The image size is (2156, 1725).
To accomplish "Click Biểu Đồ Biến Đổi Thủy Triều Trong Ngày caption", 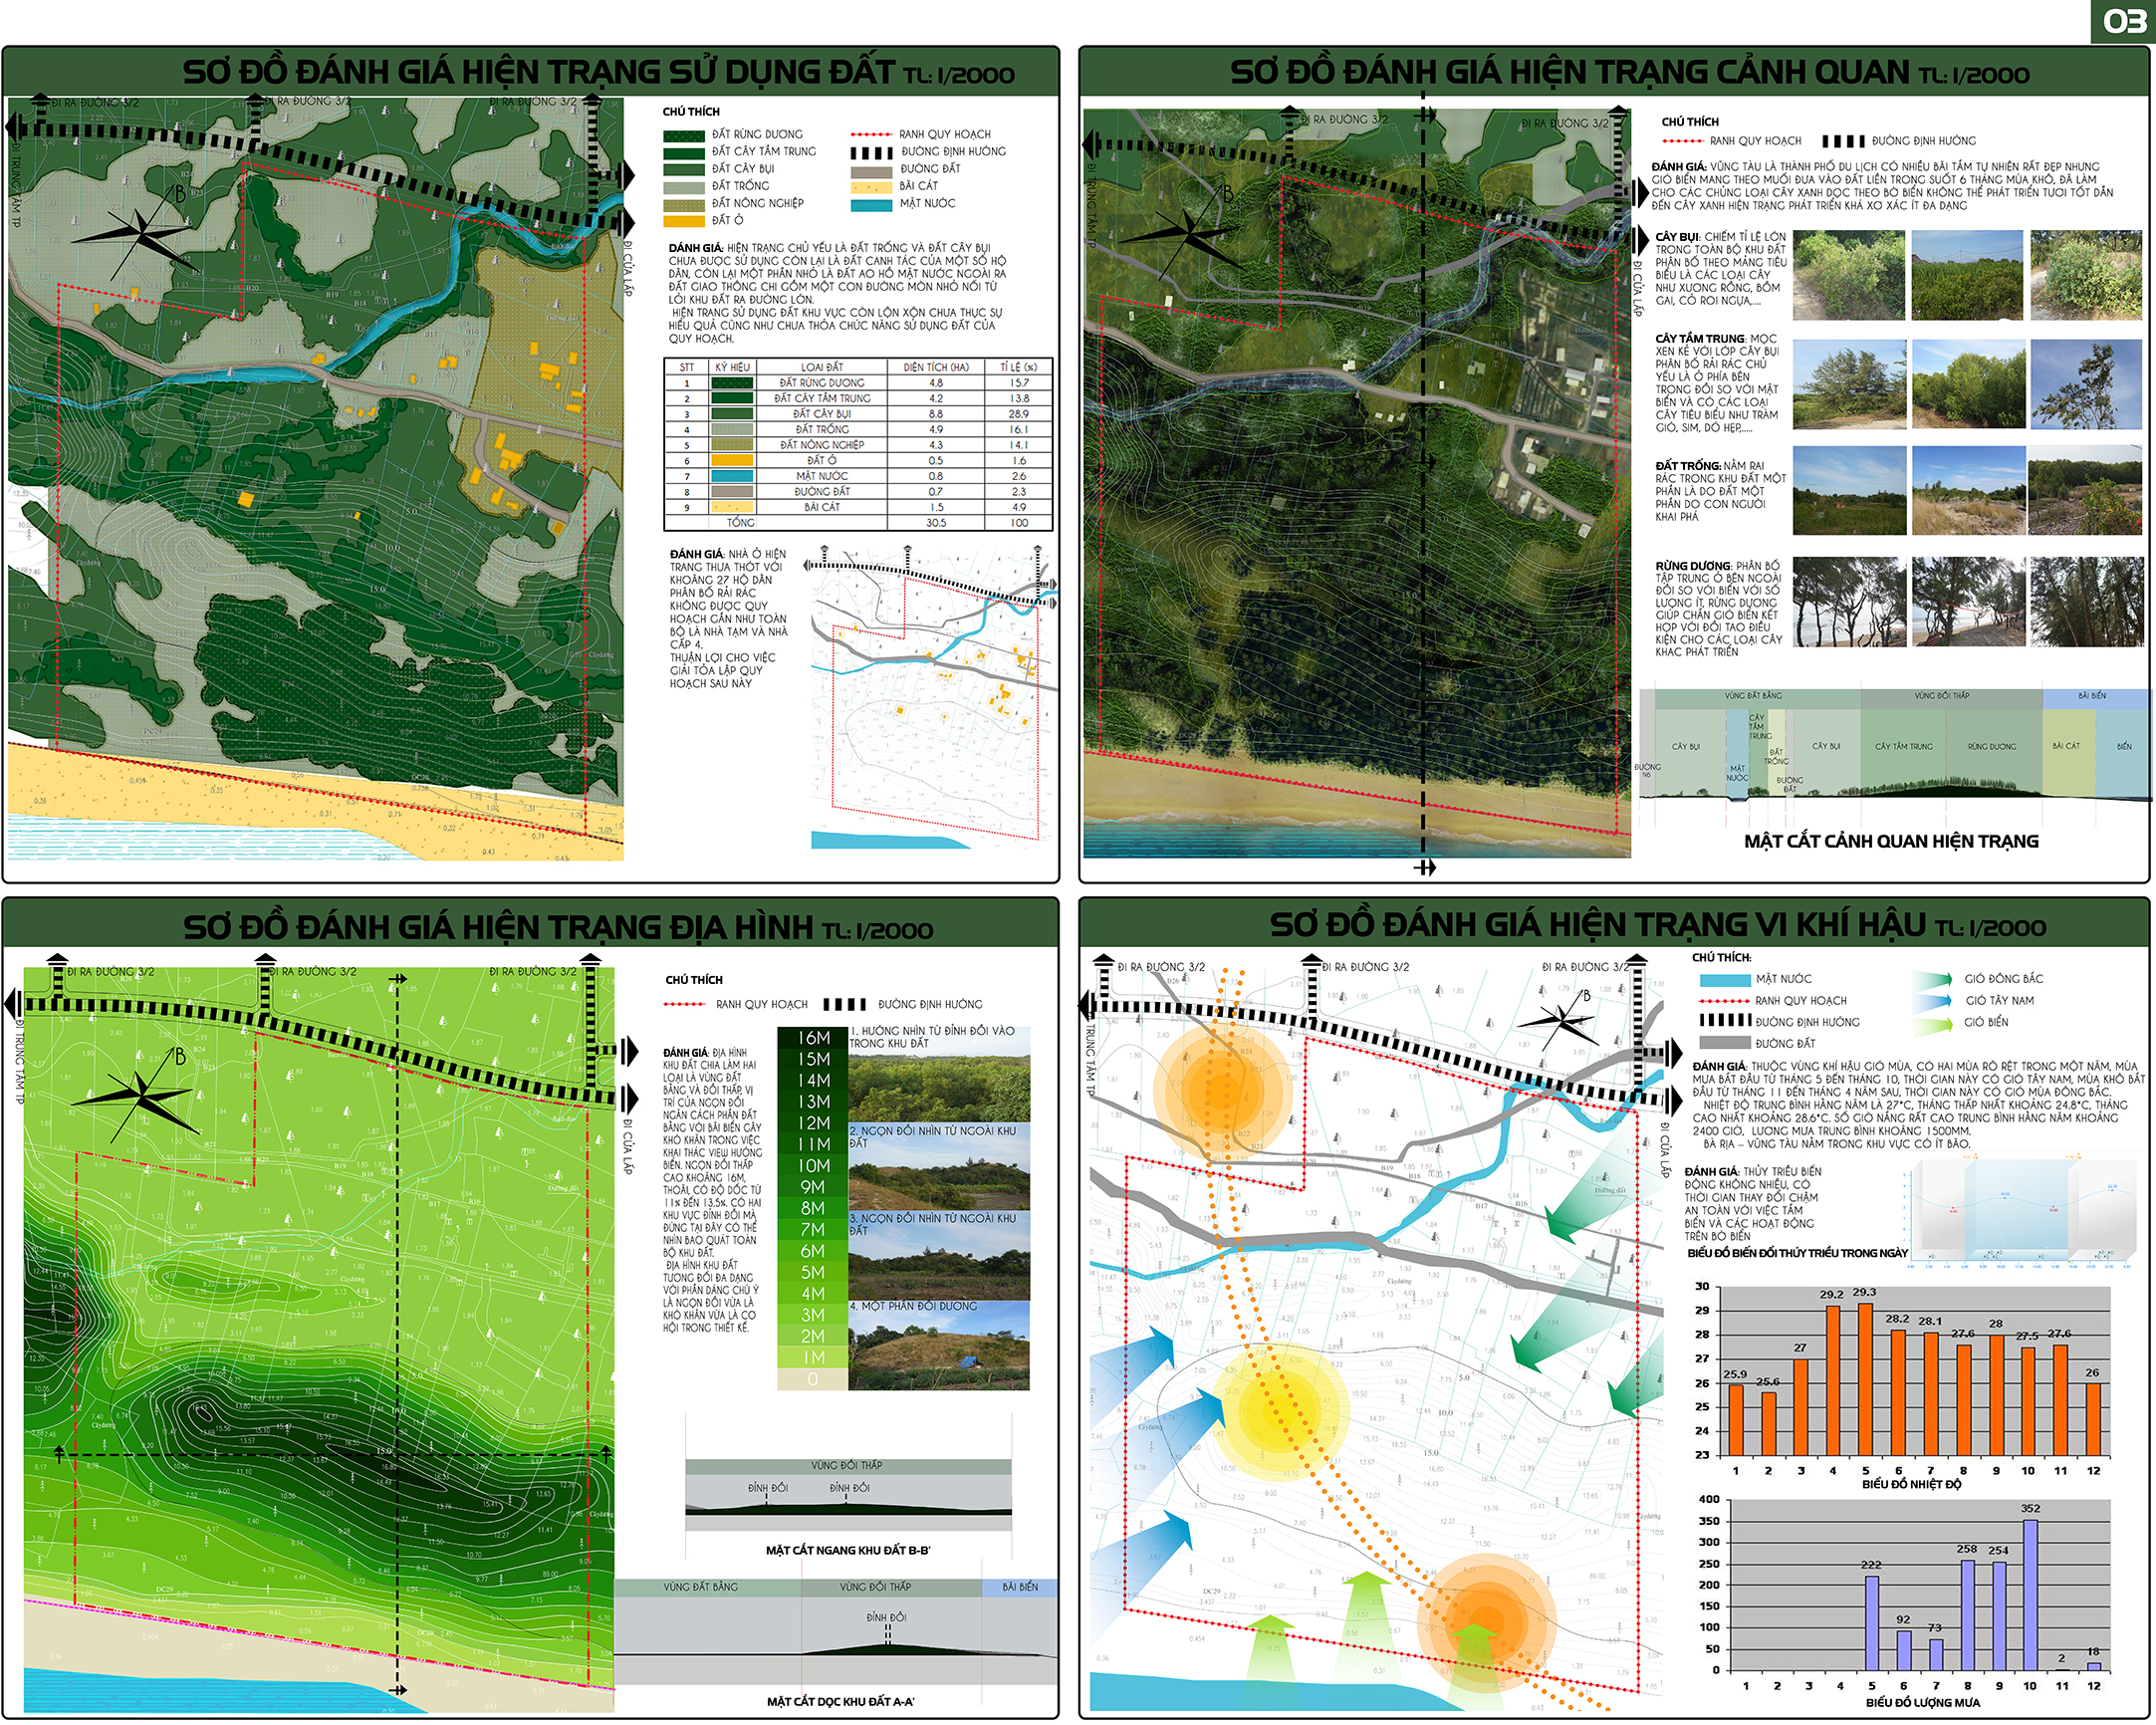I will (1798, 1253).
